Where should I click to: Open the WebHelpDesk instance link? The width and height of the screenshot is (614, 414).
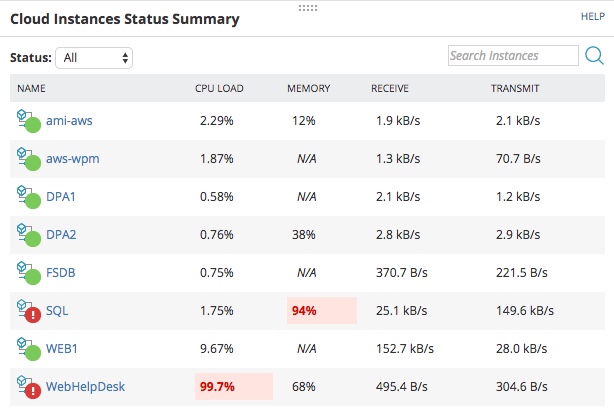pyautogui.click(x=86, y=385)
